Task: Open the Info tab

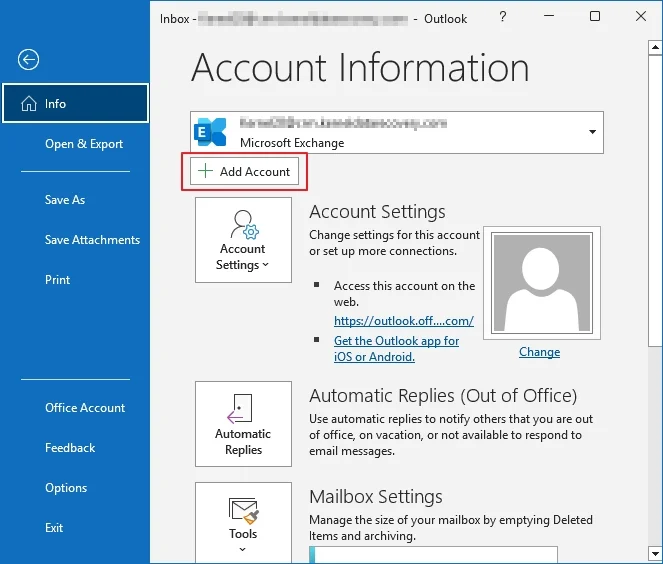Action: [75, 104]
